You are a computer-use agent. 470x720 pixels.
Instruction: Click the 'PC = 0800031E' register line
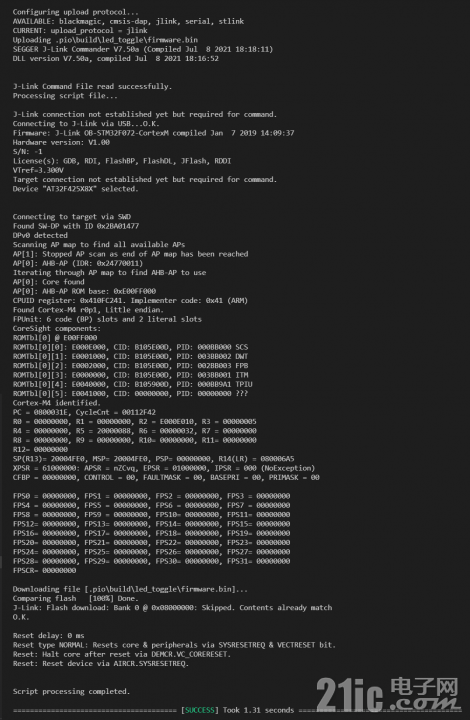click(x=84, y=412)
